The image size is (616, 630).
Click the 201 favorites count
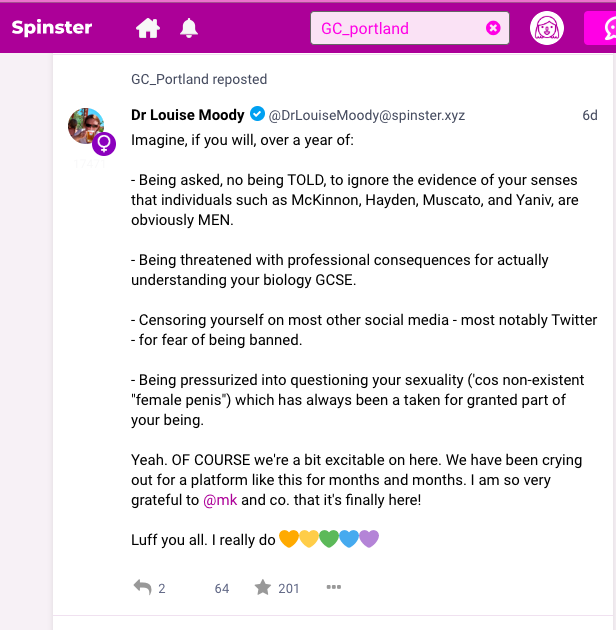coord(289,588)
